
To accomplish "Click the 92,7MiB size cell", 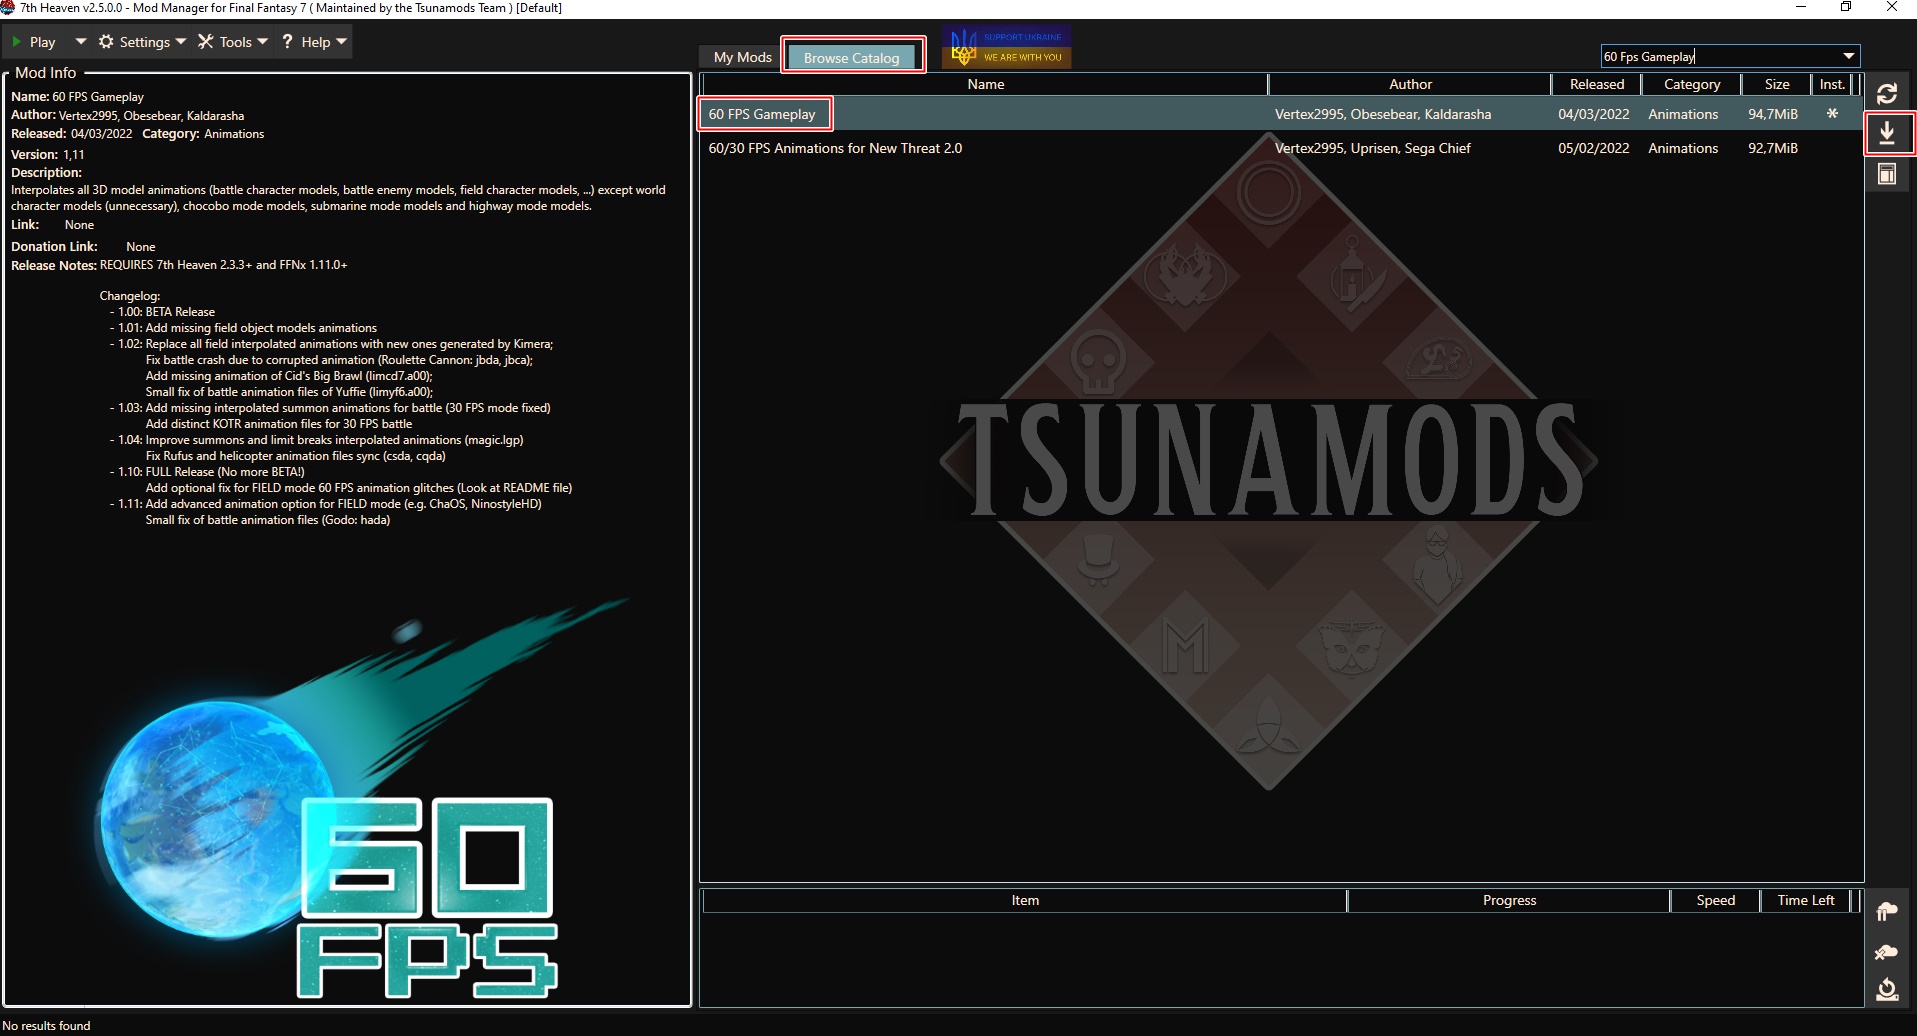I will (x=1773, y=148).
